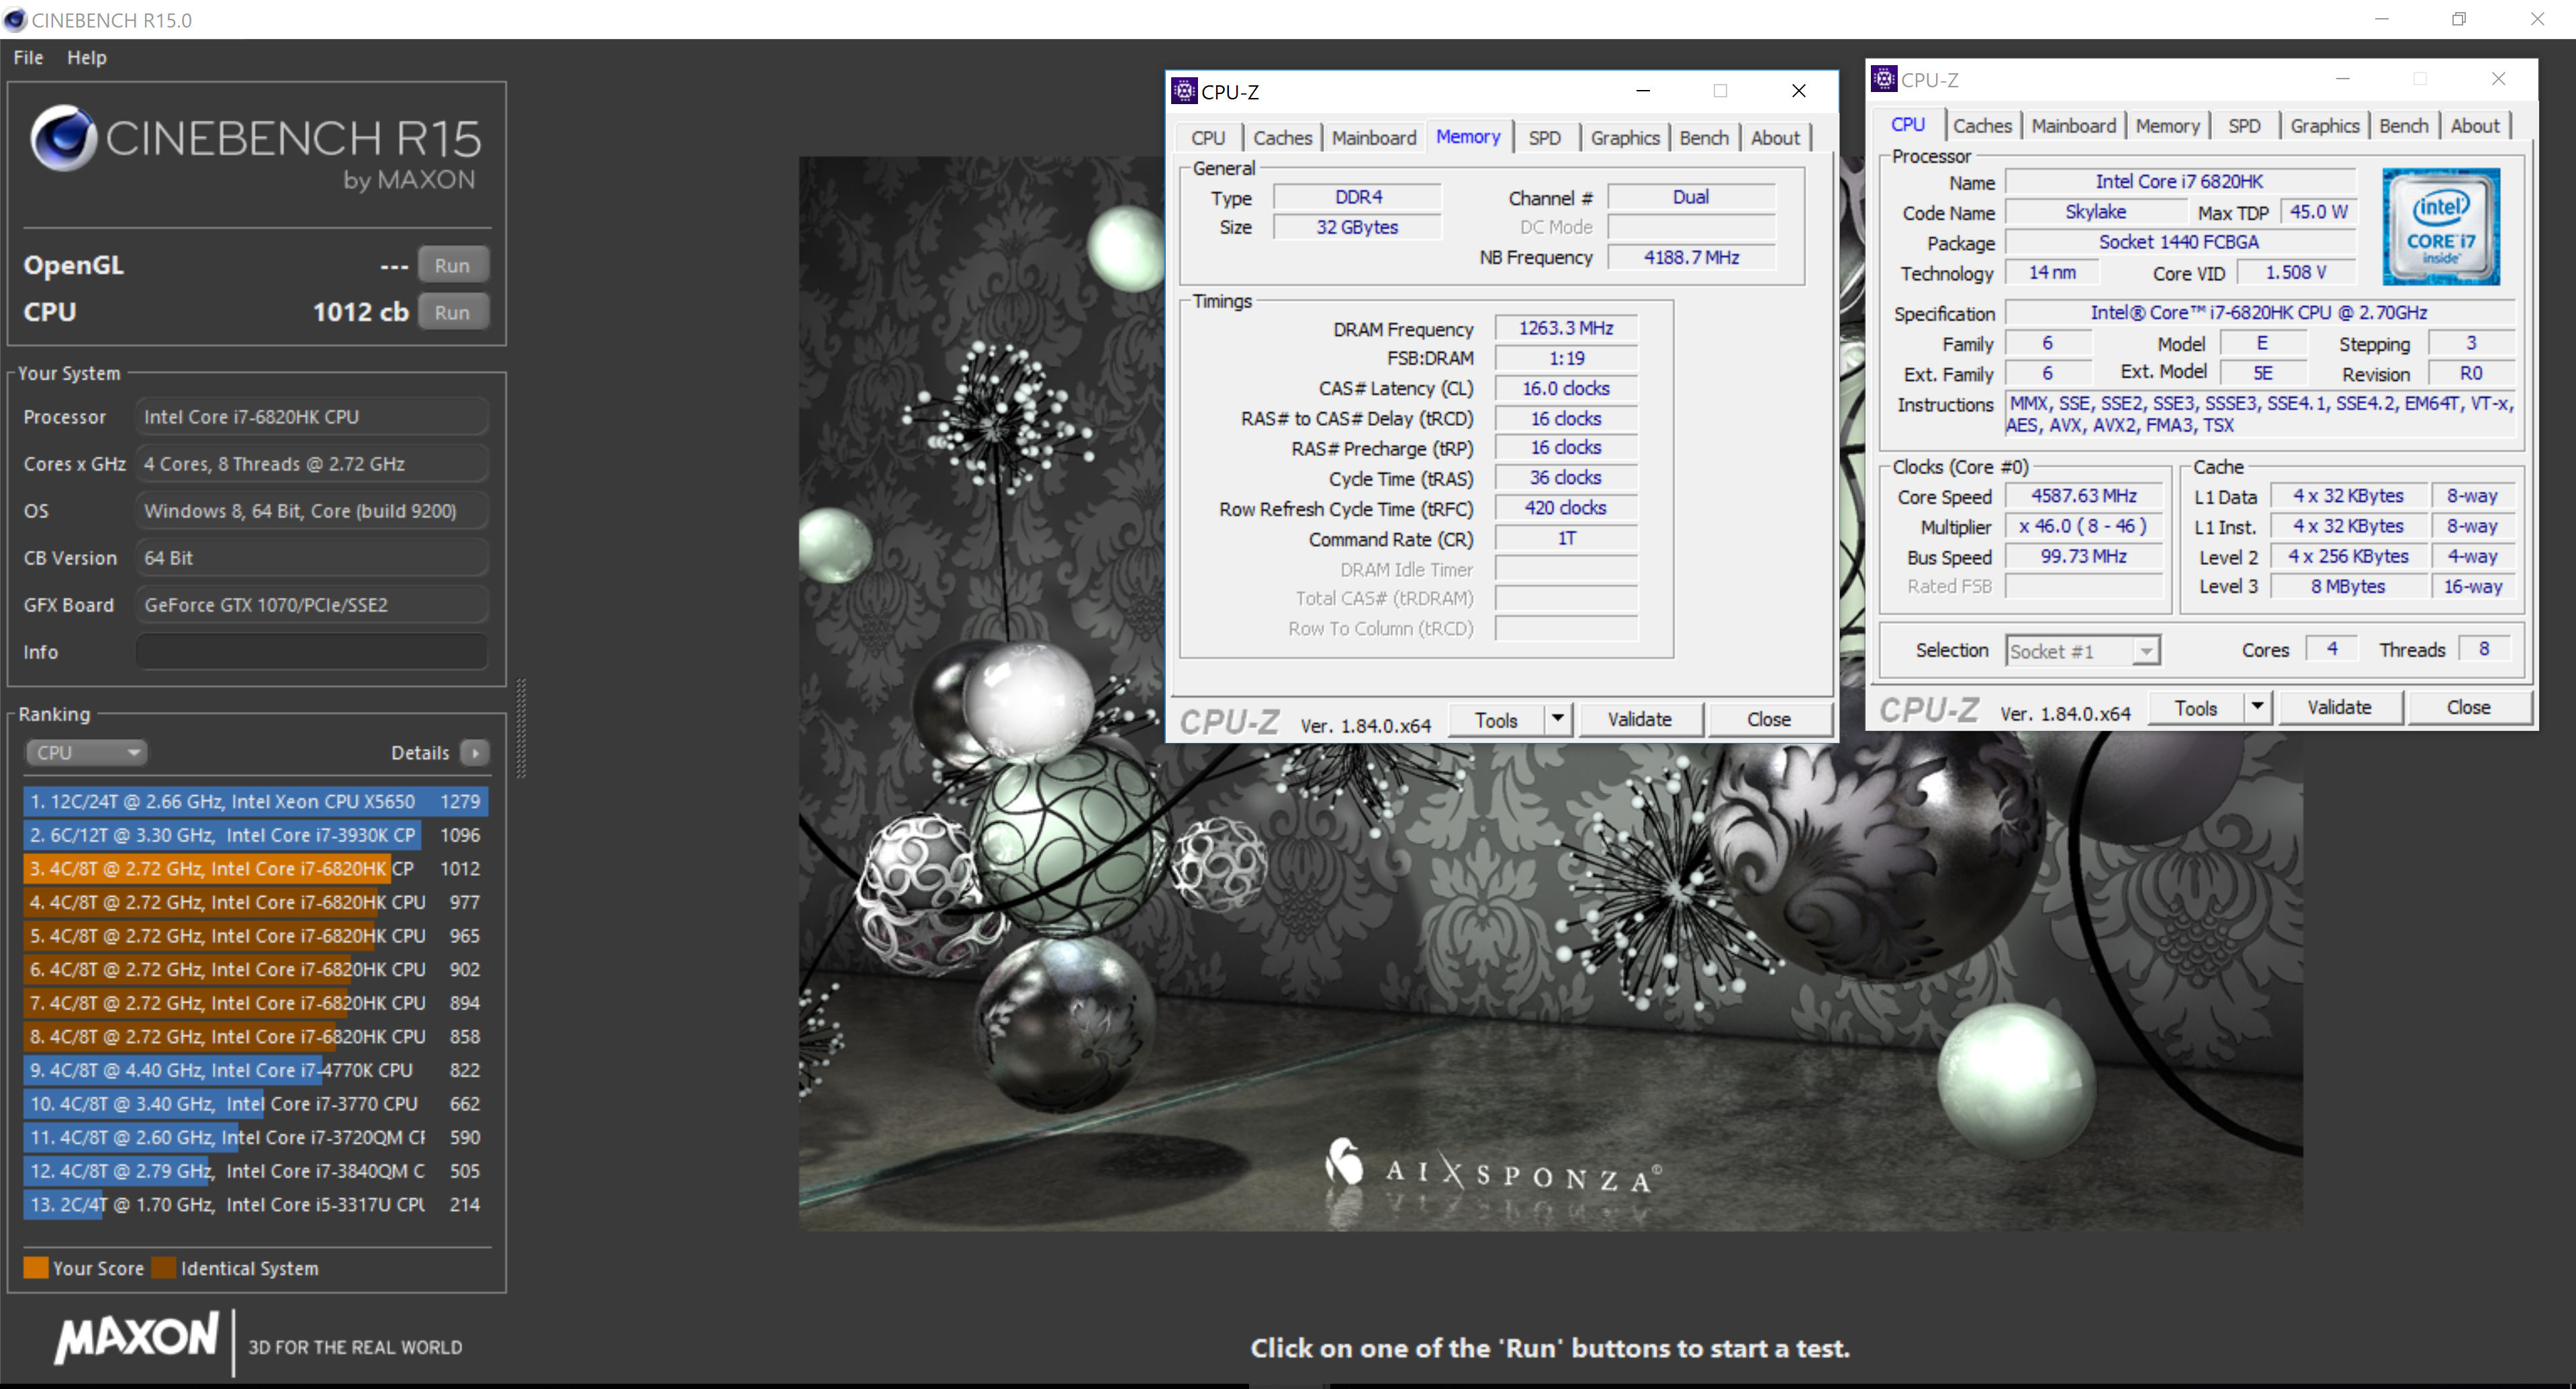This screenshot has height=1389, width=2576.
Task: Run the OpenGL benchmark
Action: tap(453, 266)
